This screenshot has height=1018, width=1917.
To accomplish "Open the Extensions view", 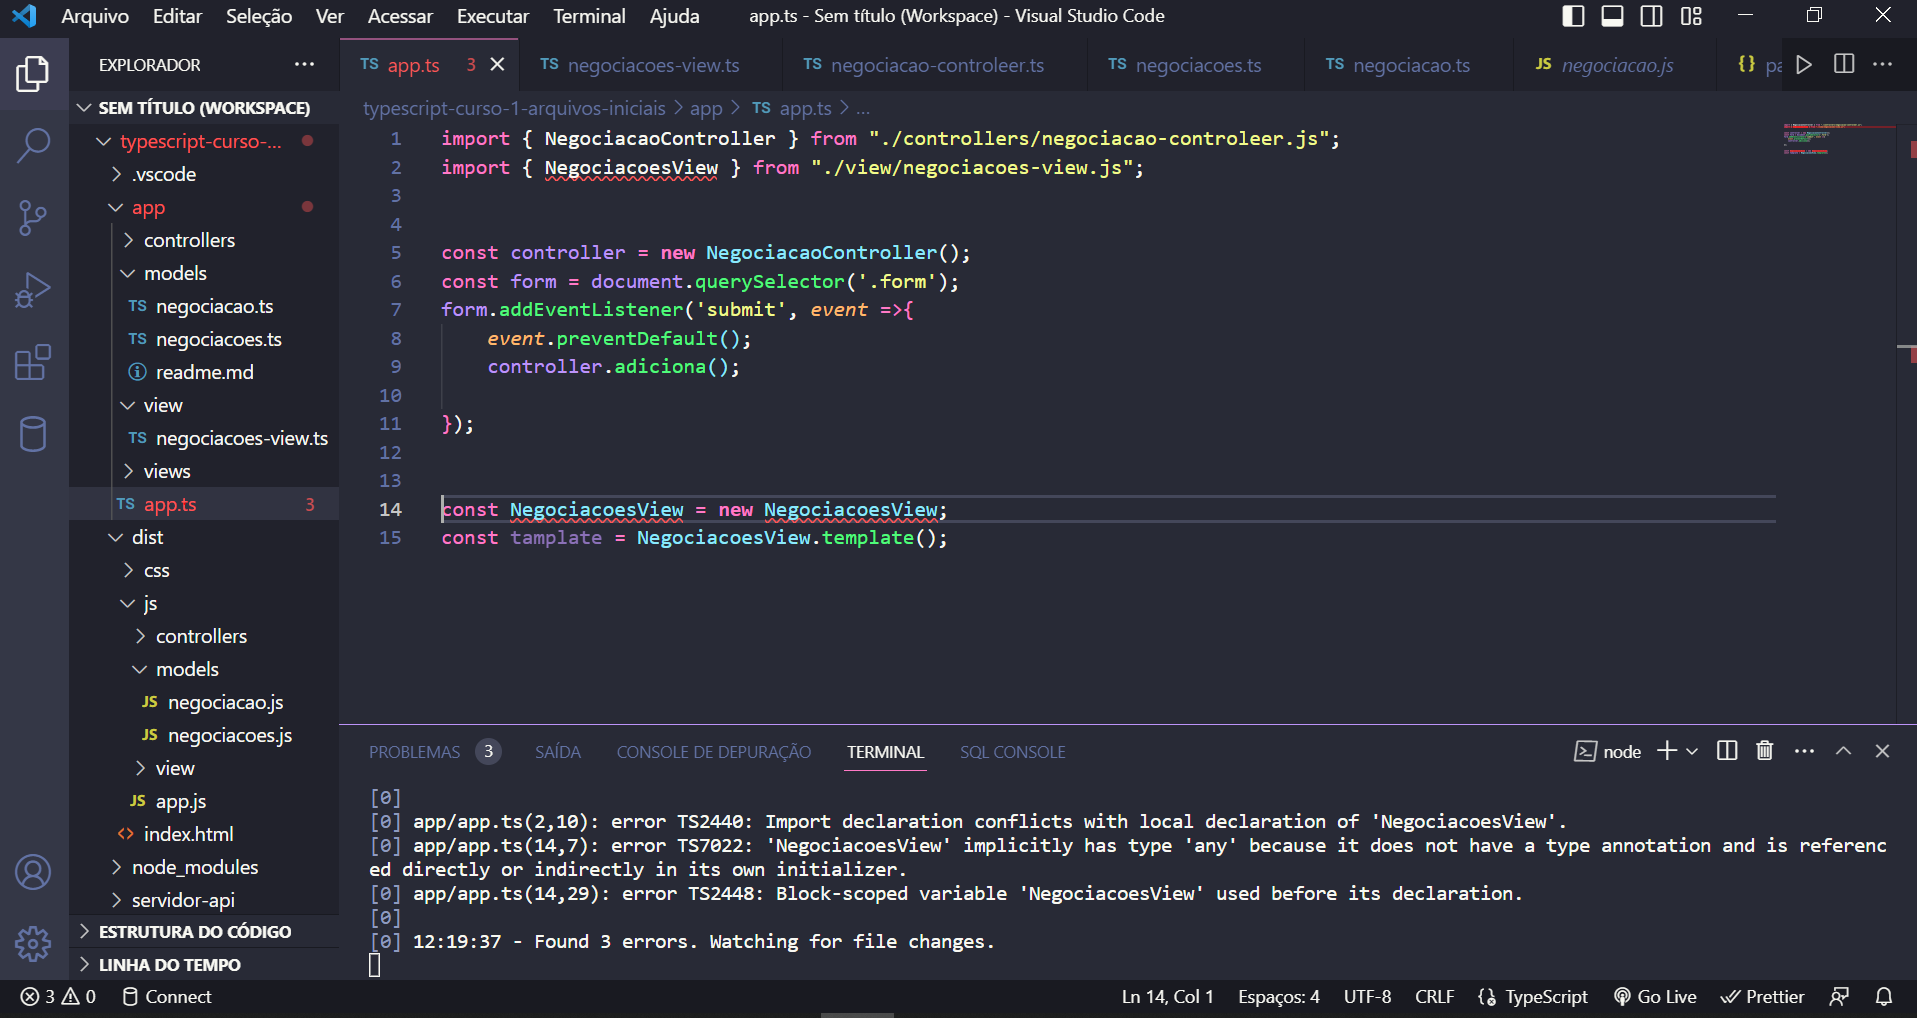I will 33,362.
